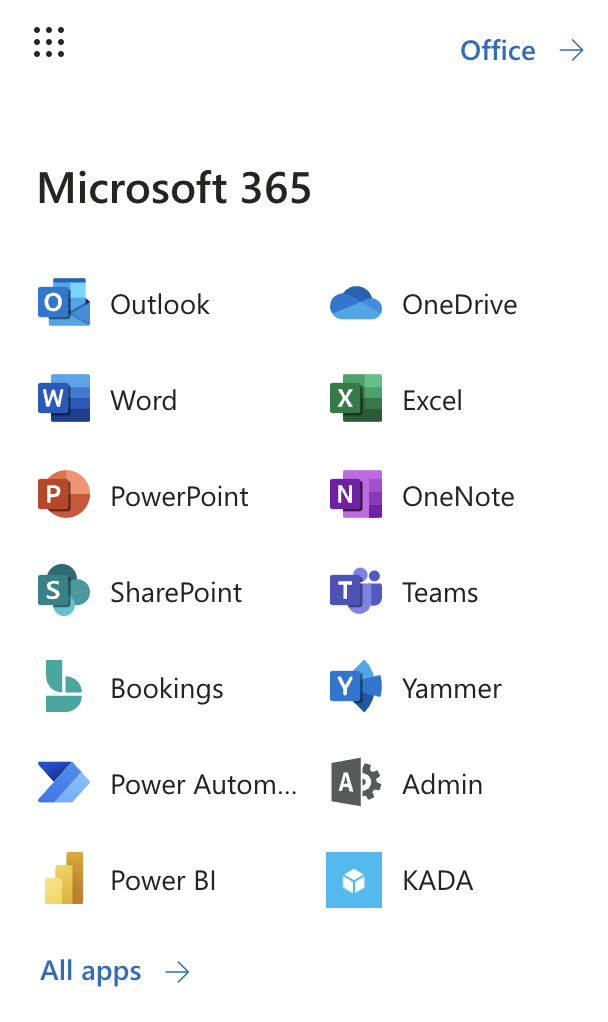The height and width of the screenshot is (1022, 608).
Task: Select the Admin gear icon
Action: [356, 784]
